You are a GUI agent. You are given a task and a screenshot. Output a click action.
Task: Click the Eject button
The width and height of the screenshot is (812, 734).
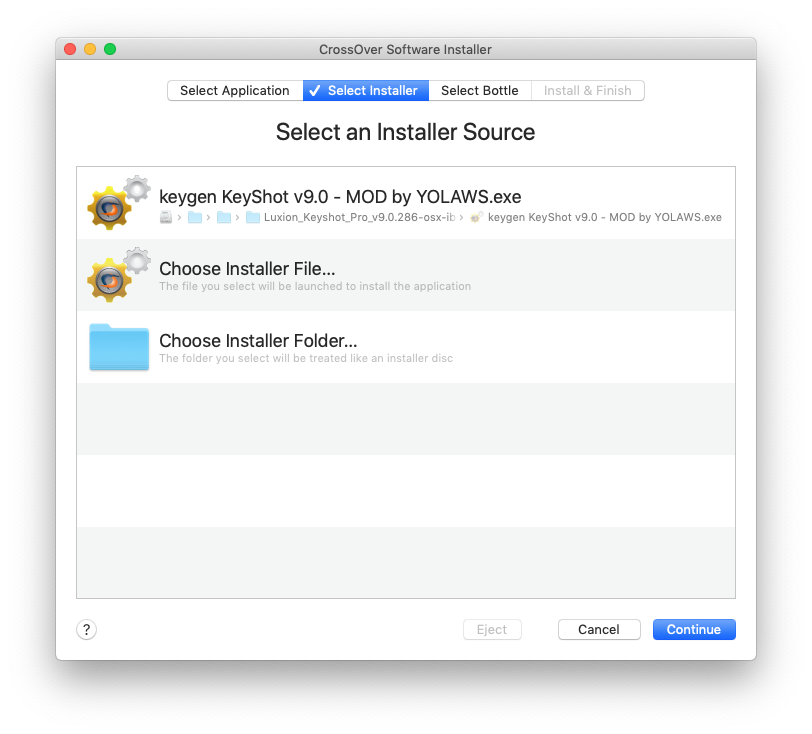coord(492,629)
